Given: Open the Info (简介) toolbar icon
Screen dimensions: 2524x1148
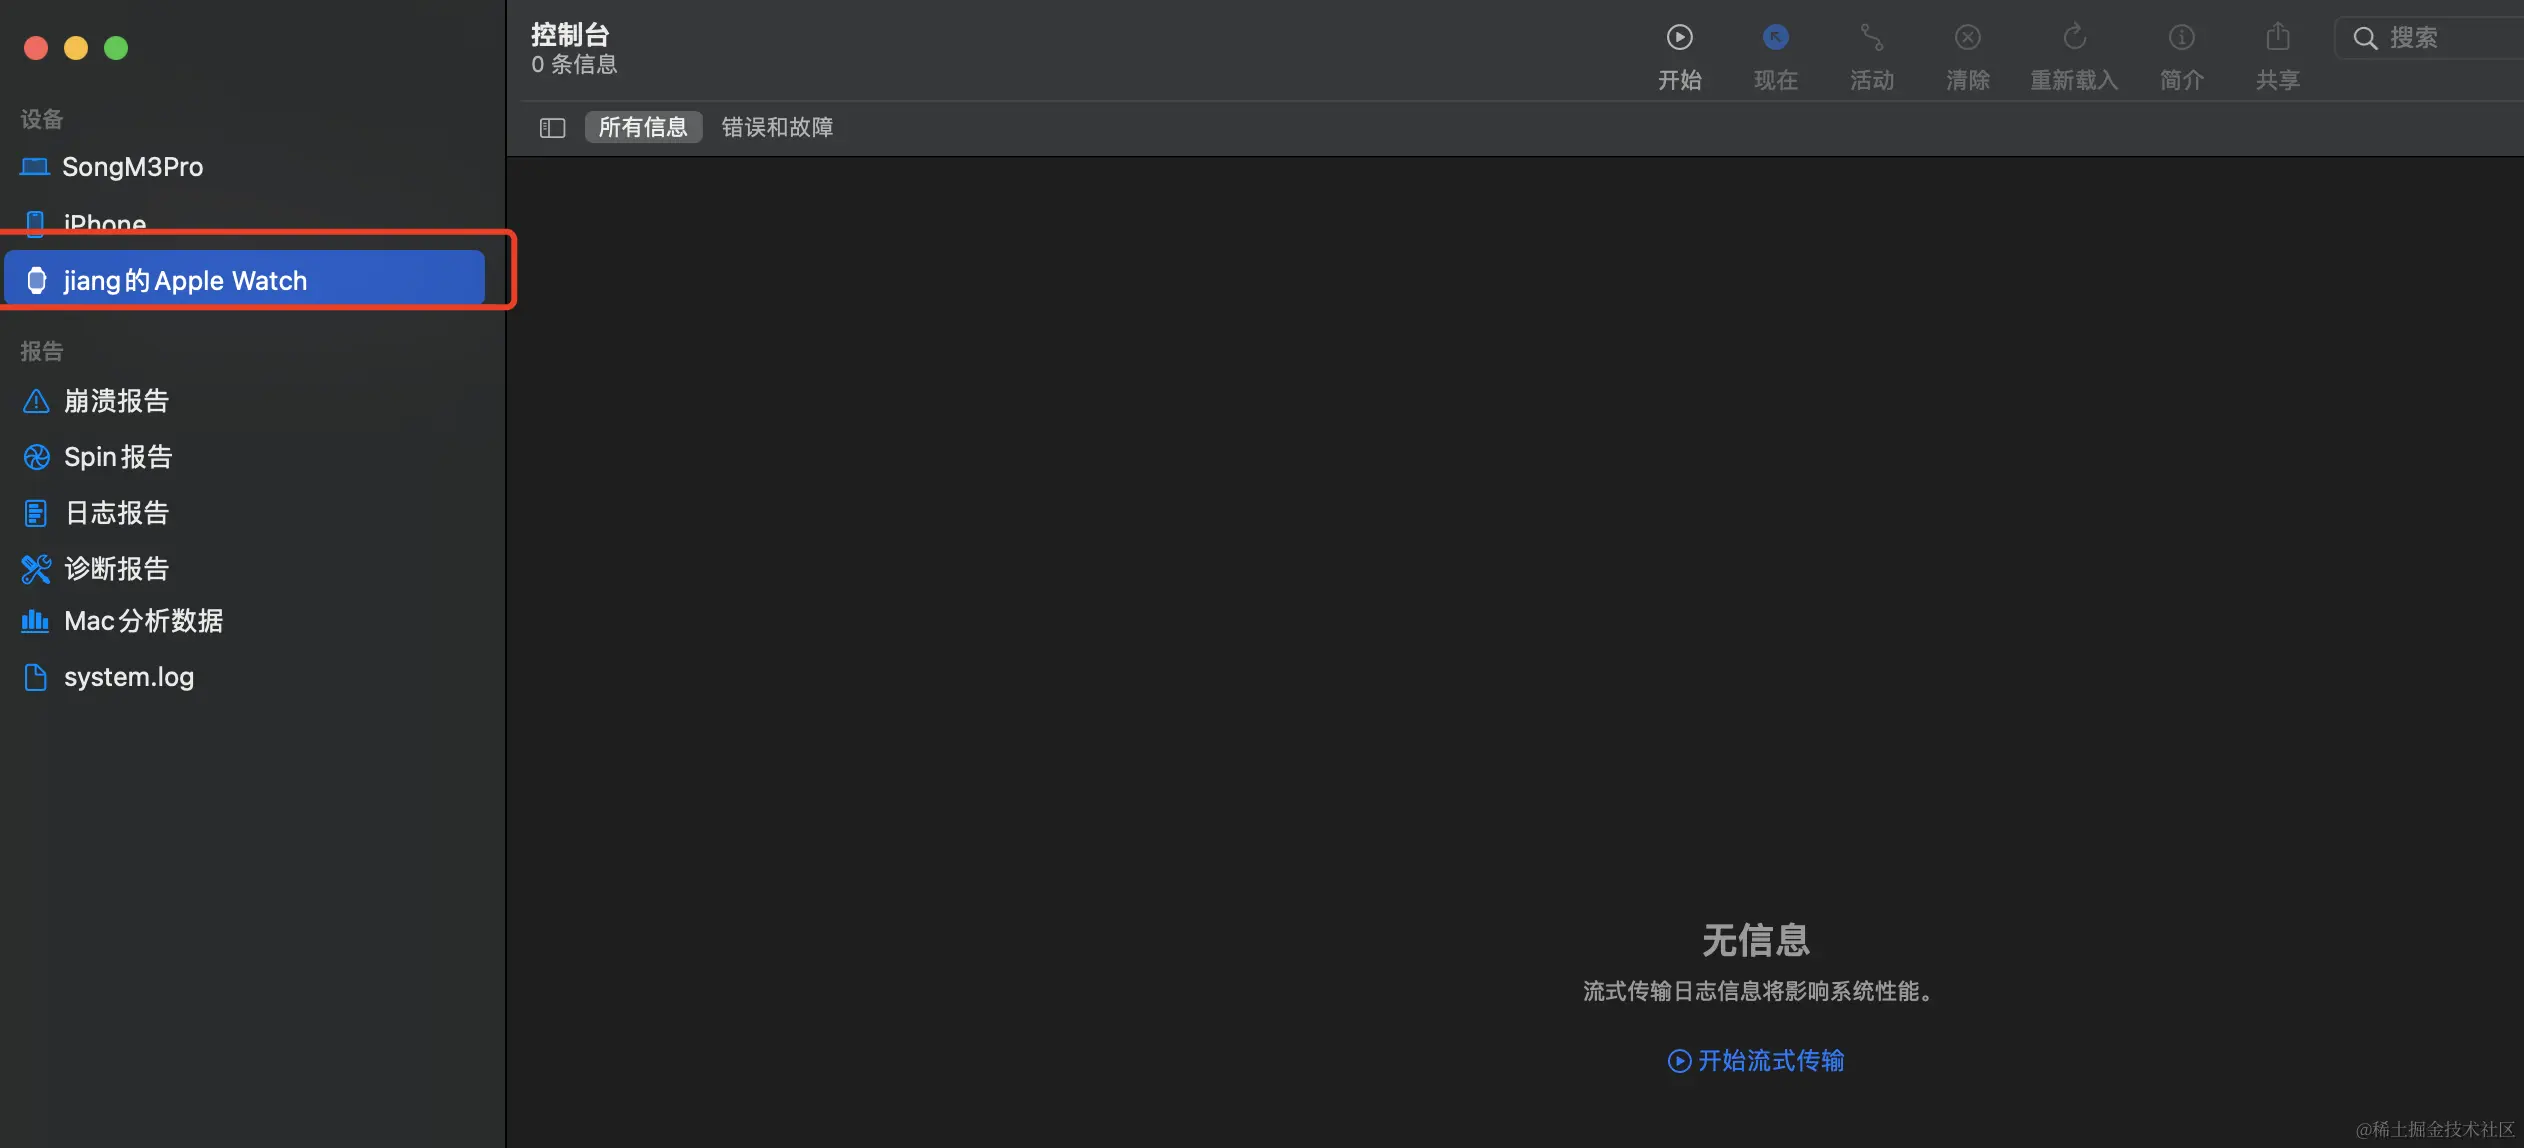Looking at the screenshot, I should [2181, 38].
